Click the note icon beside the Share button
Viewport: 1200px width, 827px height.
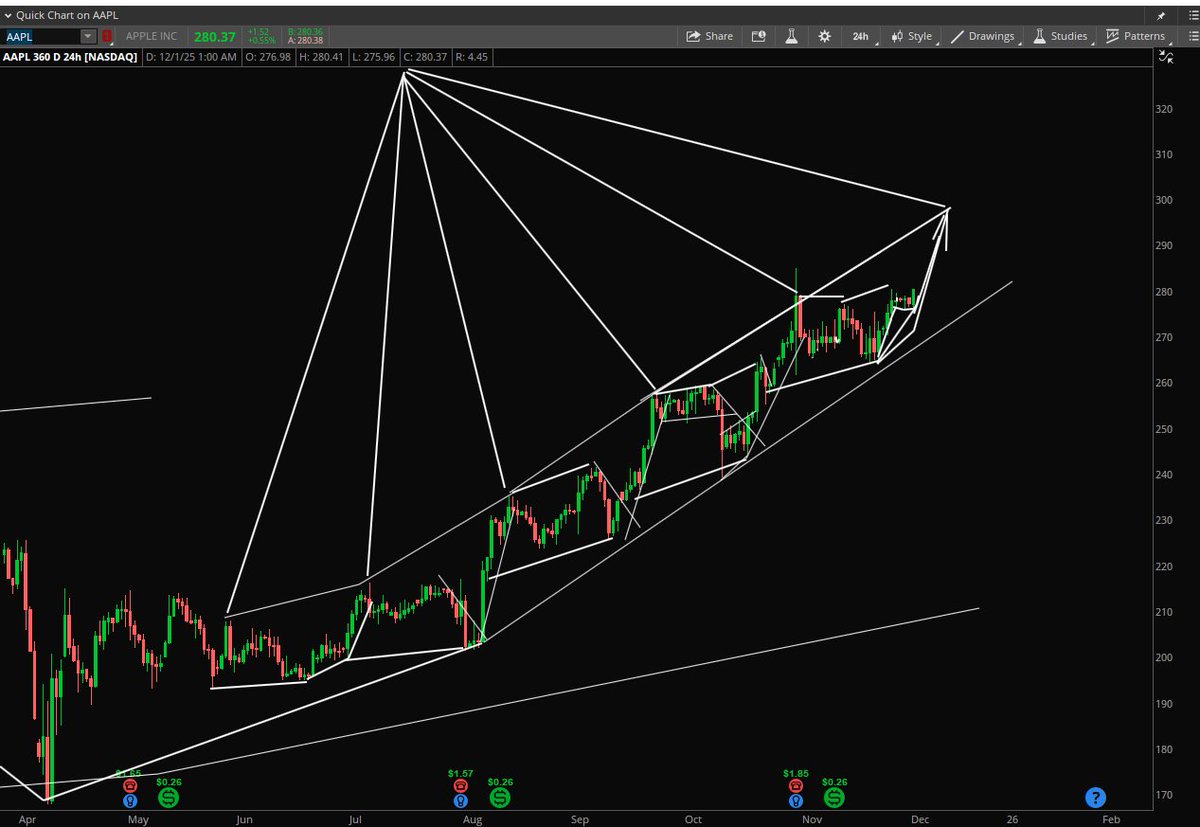tap(759, 36)
